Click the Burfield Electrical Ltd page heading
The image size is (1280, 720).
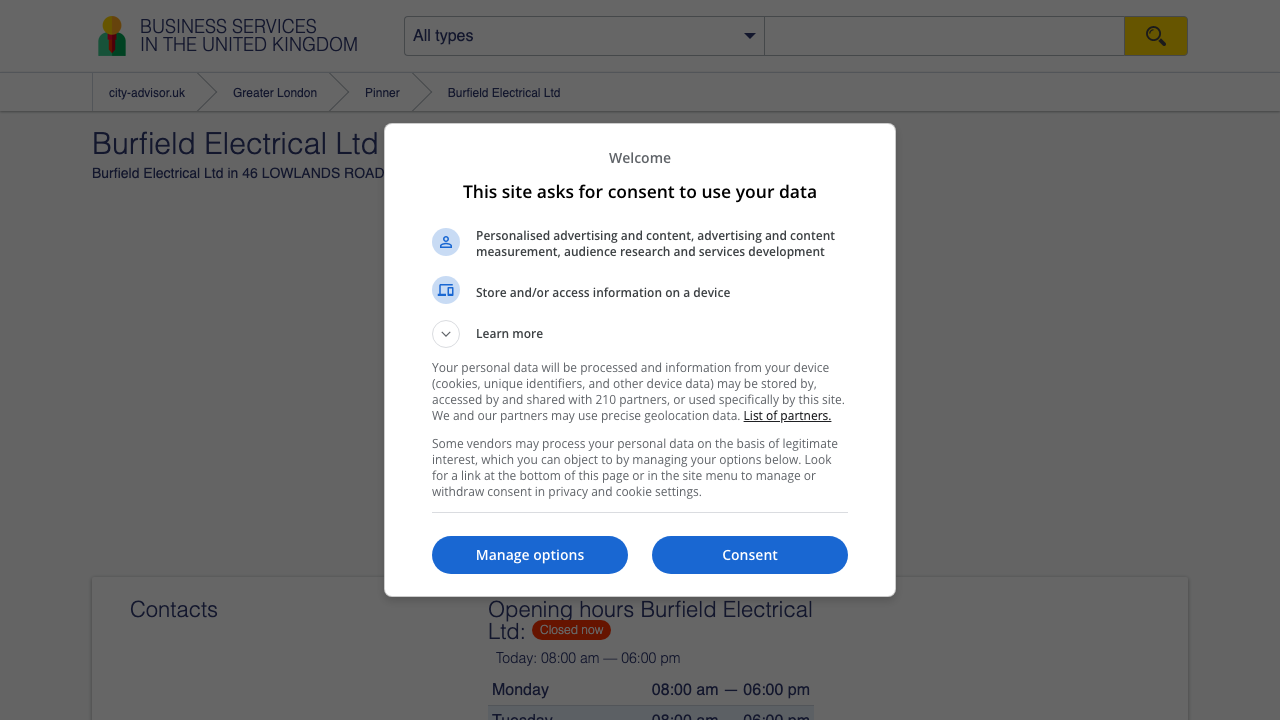[235, 144]
